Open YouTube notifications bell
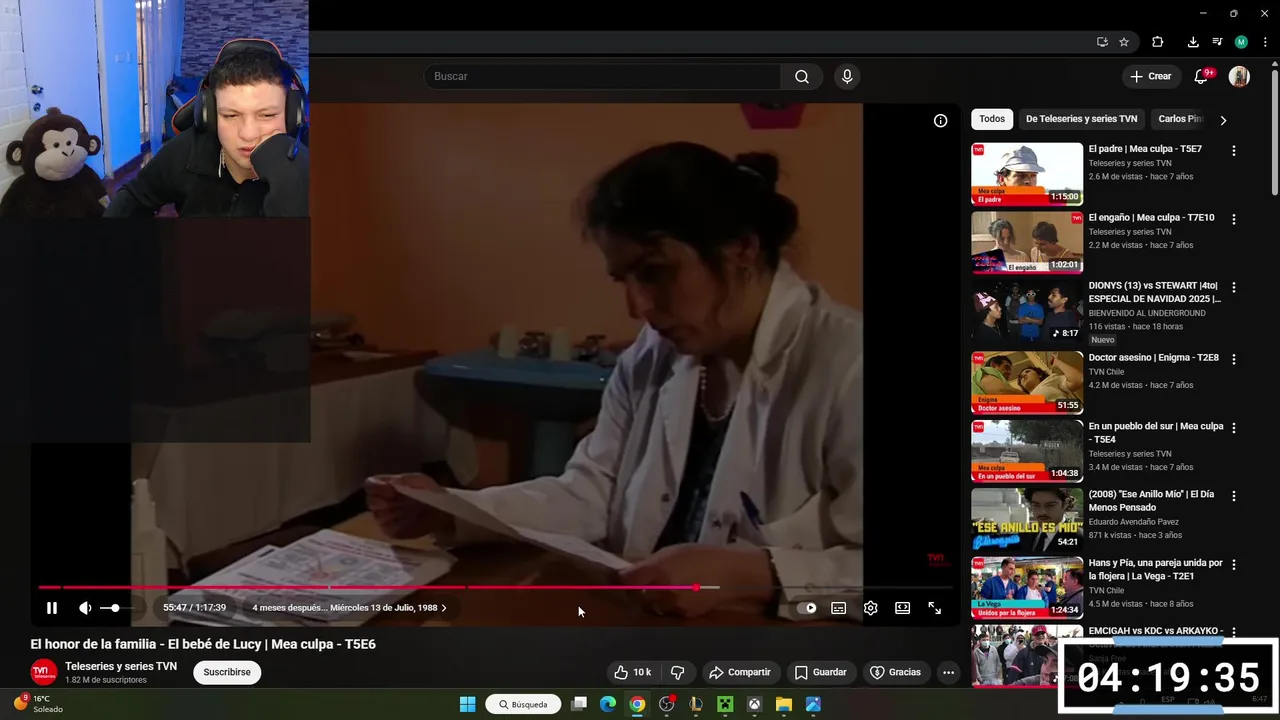The image size is (1280, 720). coord(1202,76)
